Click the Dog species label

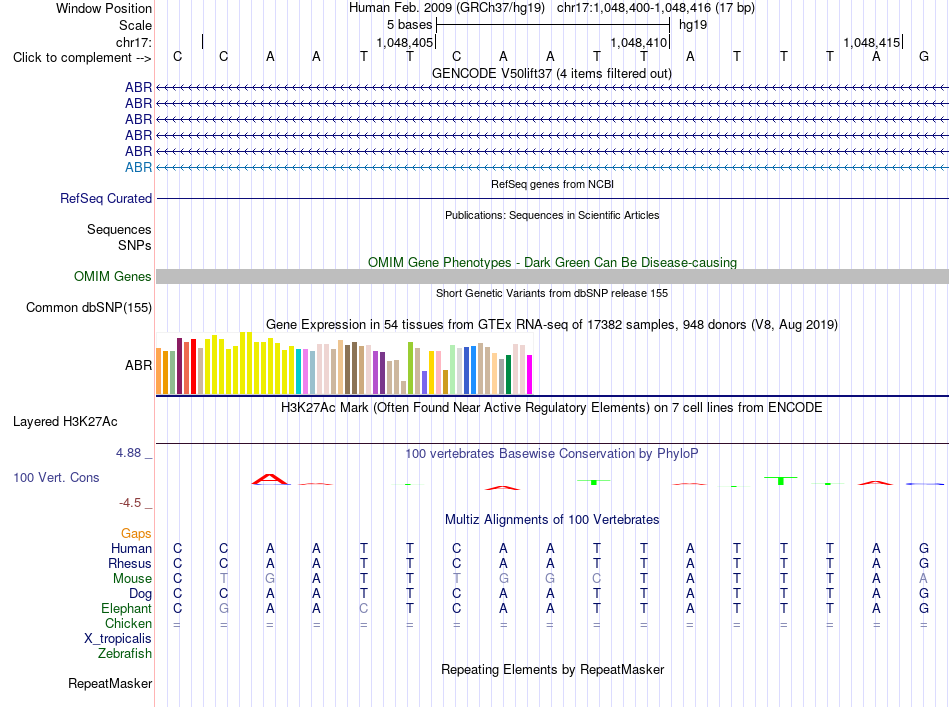(141, 594)
